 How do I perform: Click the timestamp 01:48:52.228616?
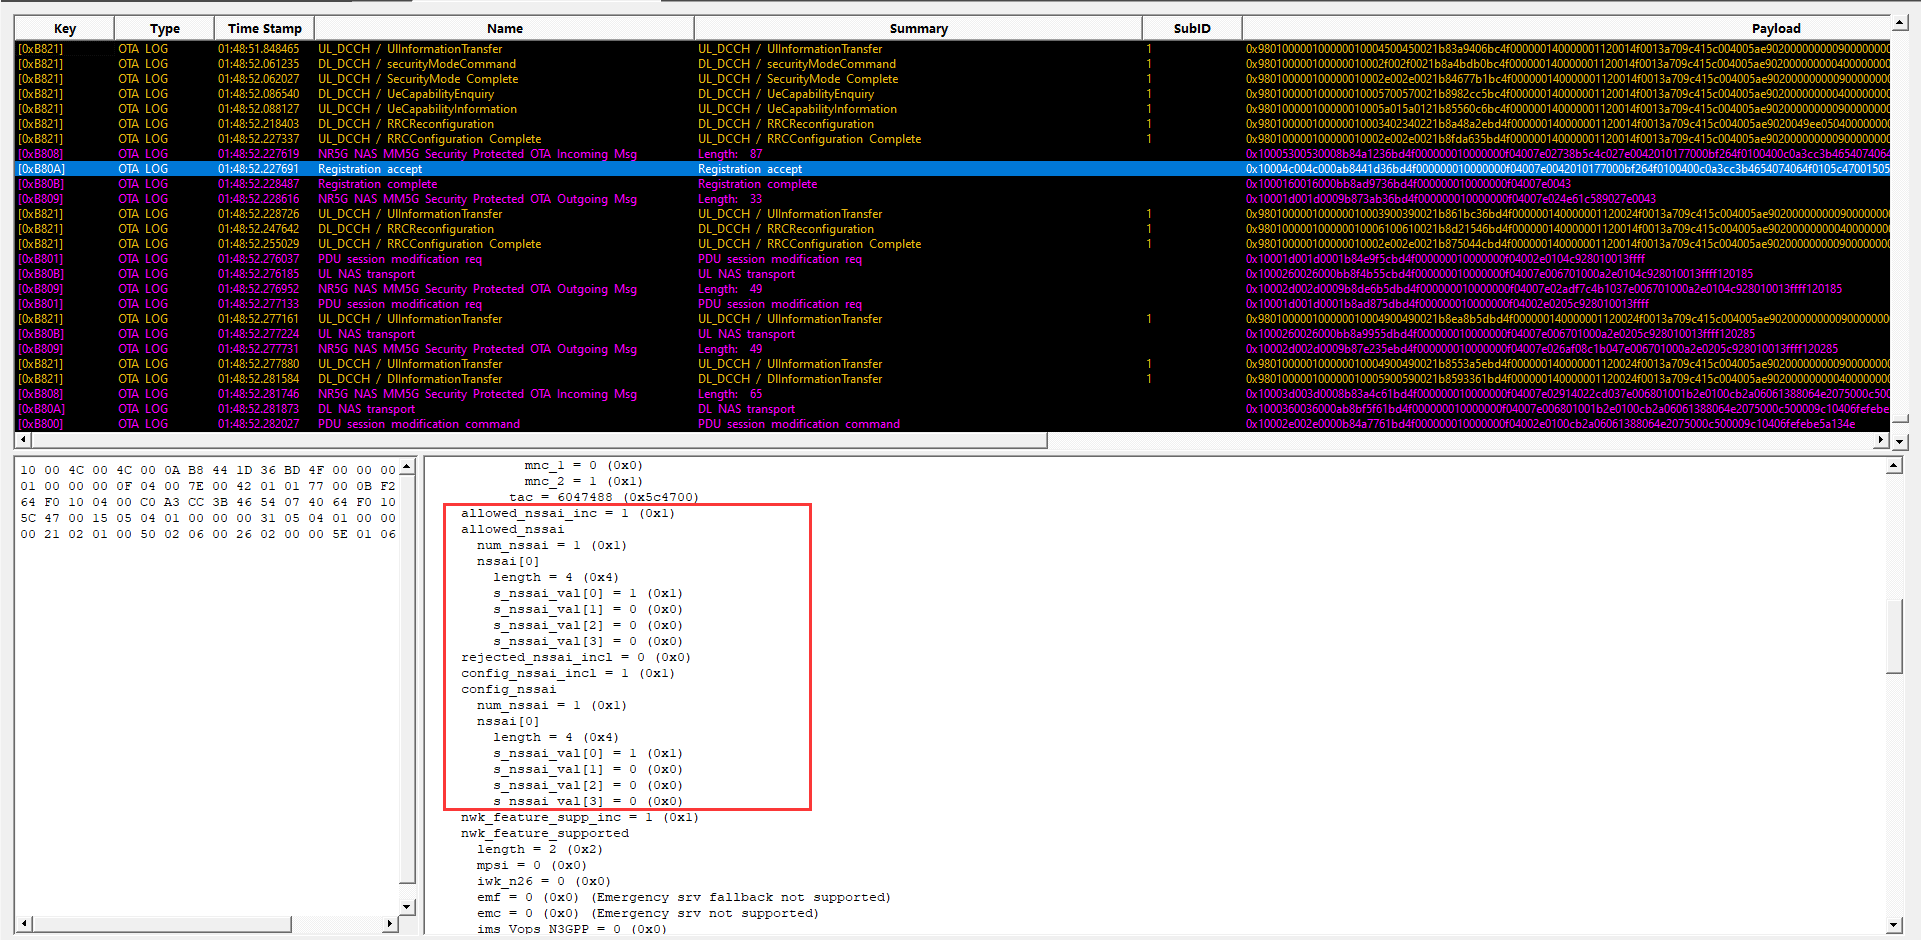(258, 199)
